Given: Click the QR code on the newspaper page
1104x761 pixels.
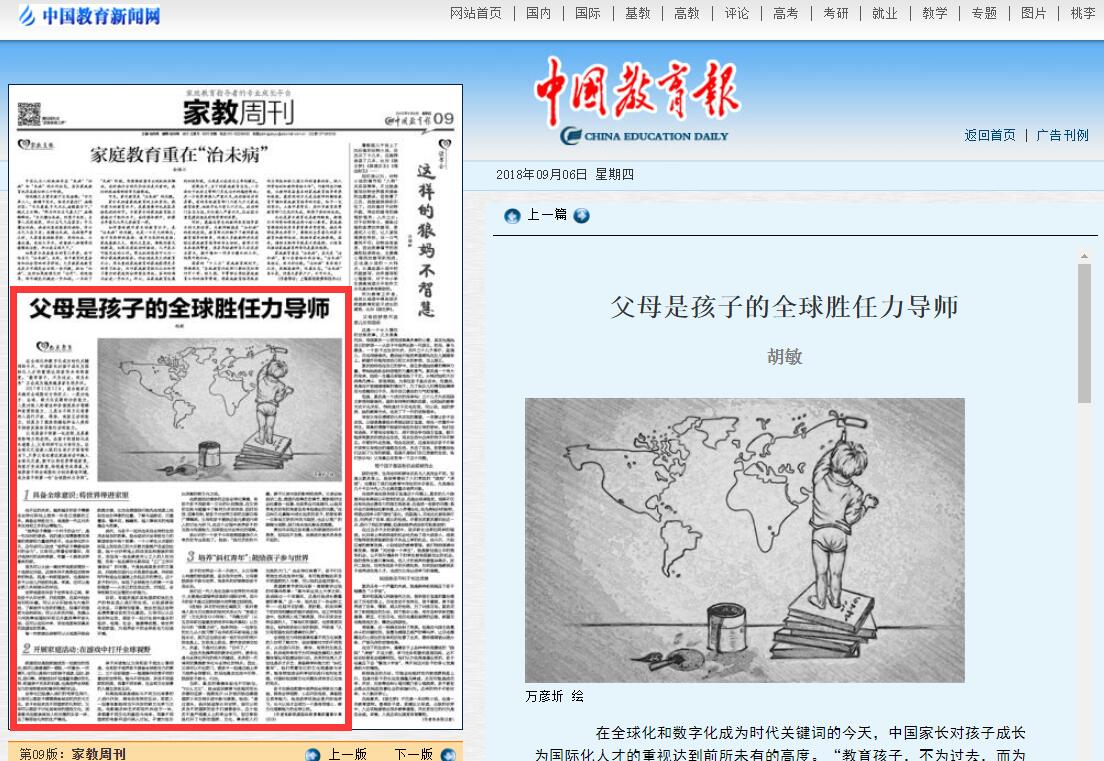Looking at the screenshot, I should (x=29, y=114).
